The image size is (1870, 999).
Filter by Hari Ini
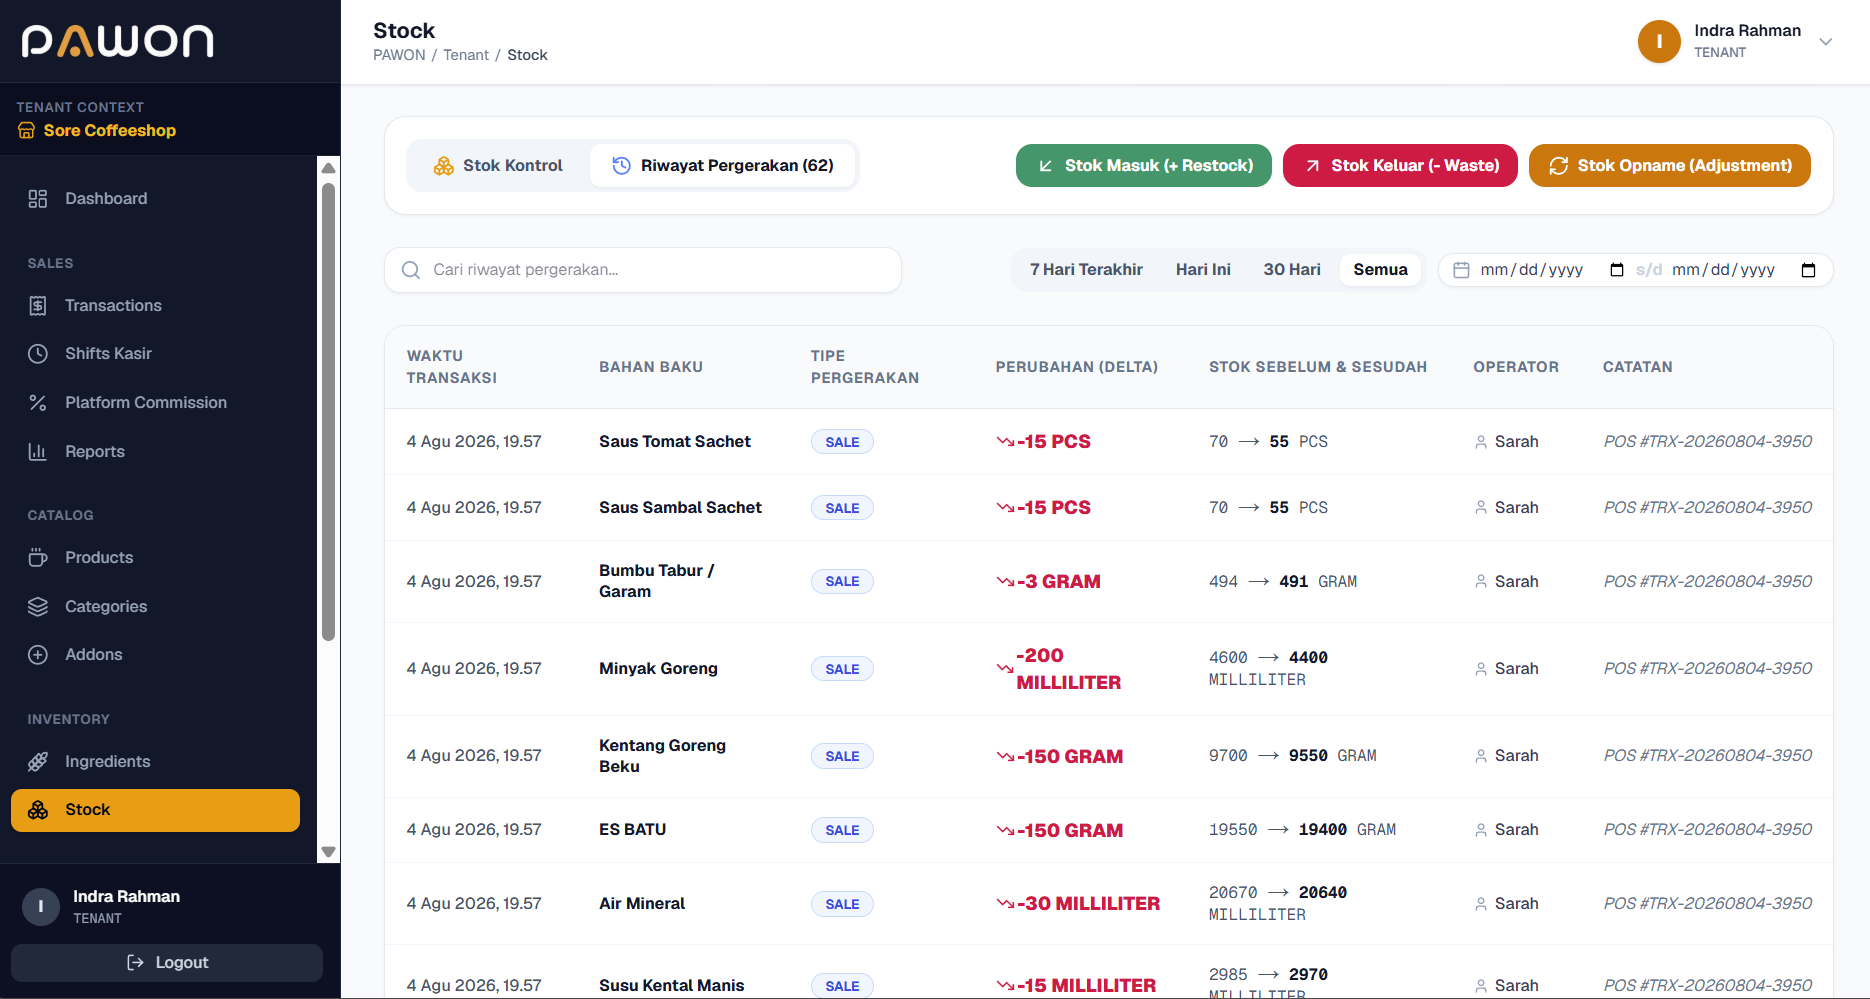[1203, 270]
